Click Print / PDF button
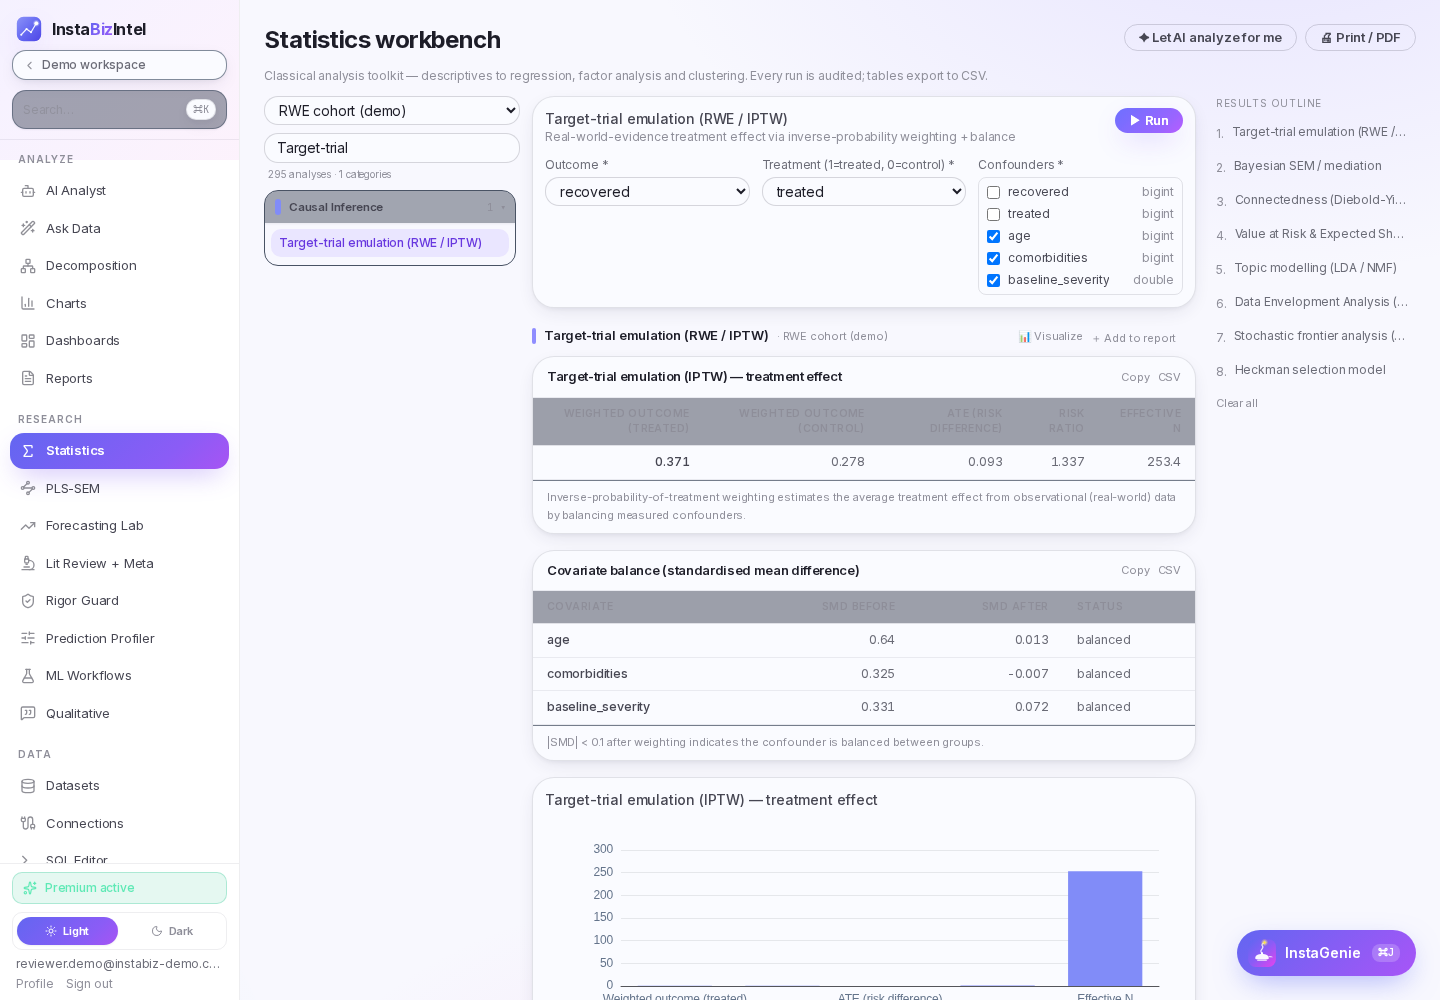Image resolution: width=1440 pixels, height=1000 pixels. point(1360,38)
